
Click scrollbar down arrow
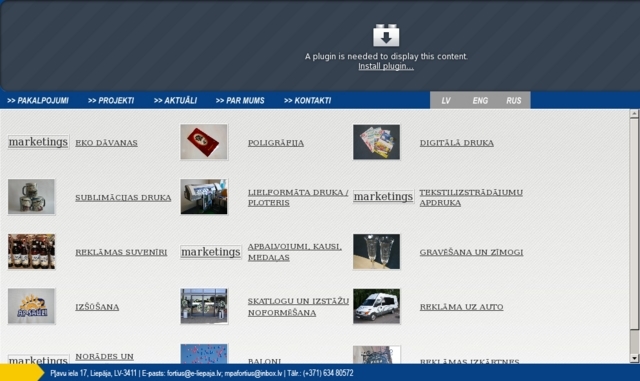[x=633, y=359]
